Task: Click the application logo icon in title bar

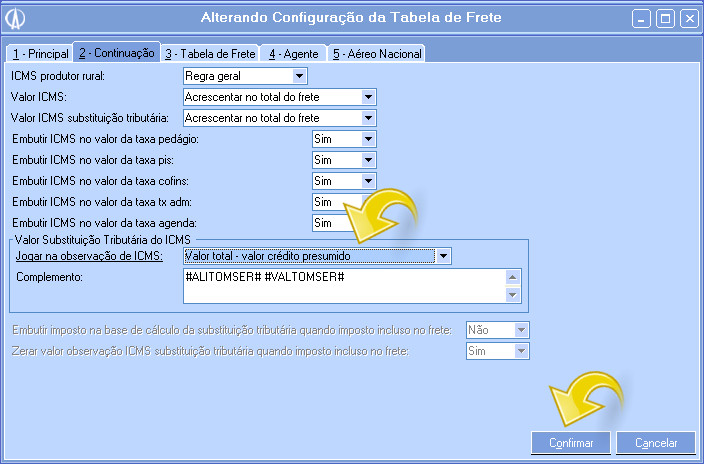Action: pyautogui.click(x=15, y=18)
